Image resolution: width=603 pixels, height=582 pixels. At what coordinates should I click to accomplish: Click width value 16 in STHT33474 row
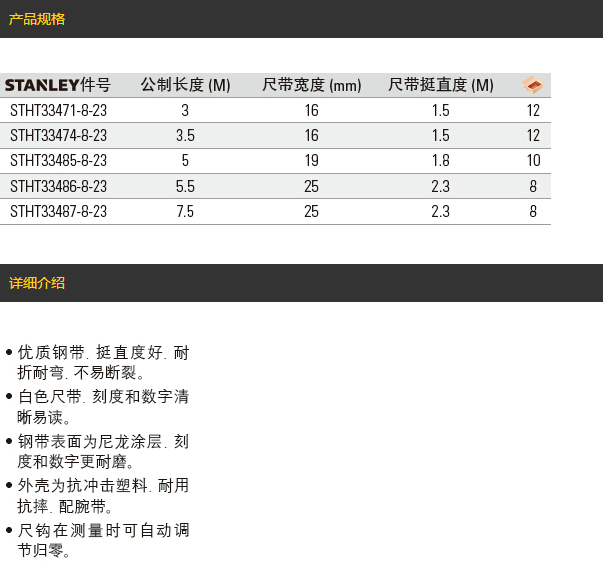[311, 135]
